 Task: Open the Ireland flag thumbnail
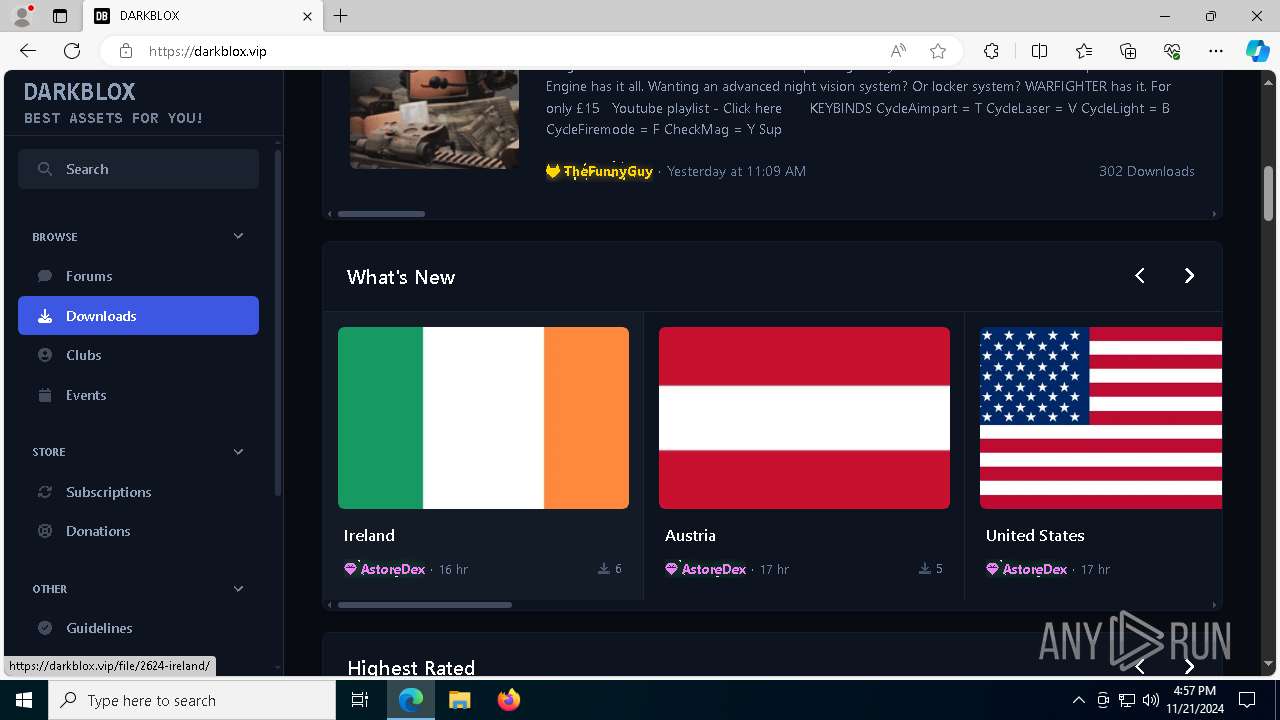483,418
